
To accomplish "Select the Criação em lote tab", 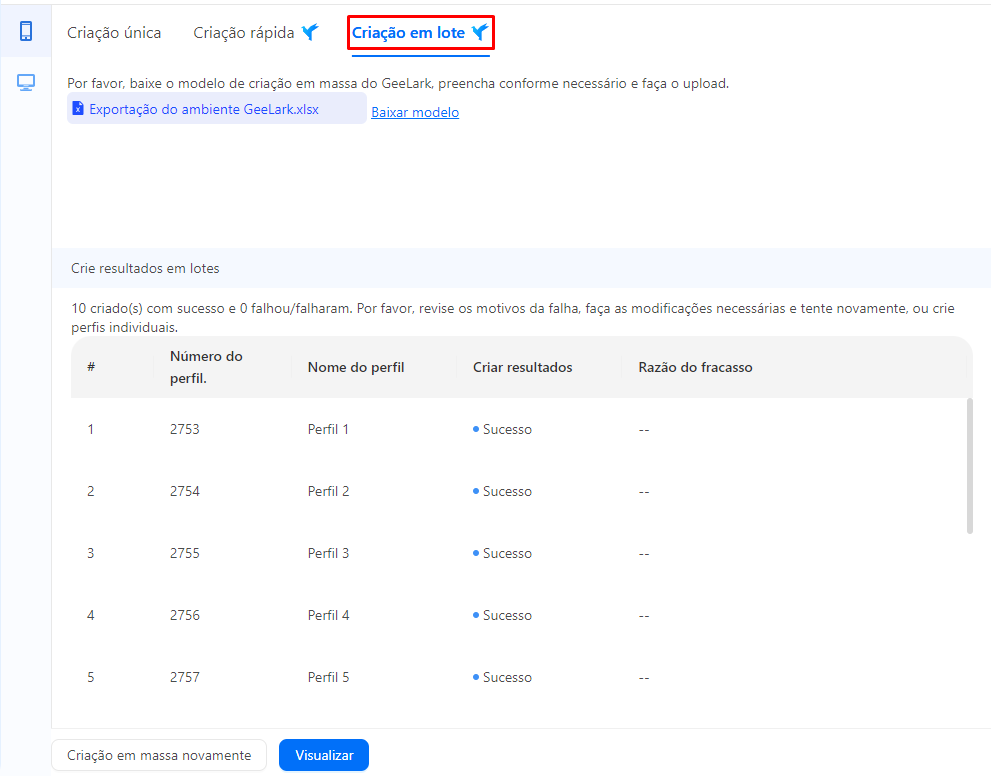I will pos(408,33).
